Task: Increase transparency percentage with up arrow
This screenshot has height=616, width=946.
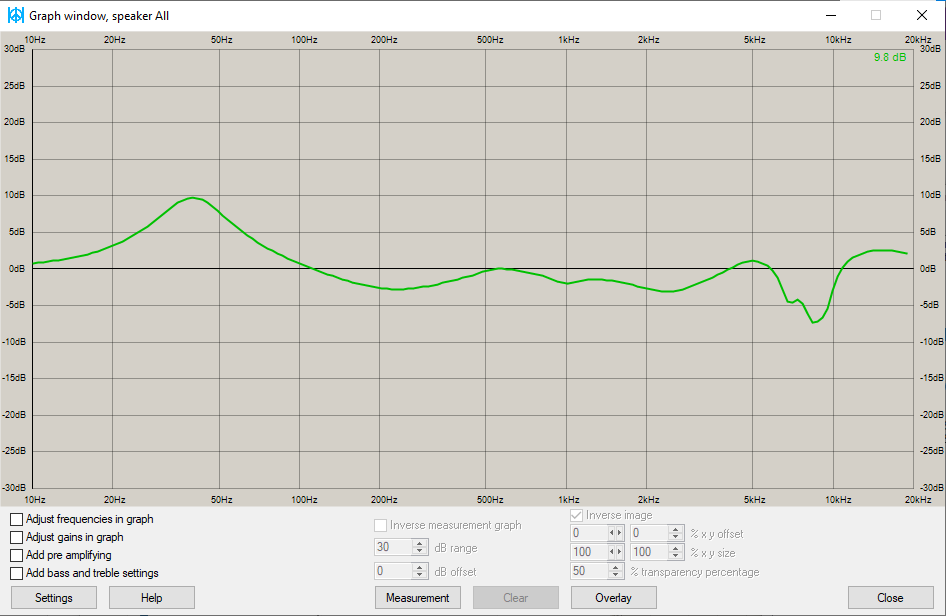Action: (x=616, y=567)
